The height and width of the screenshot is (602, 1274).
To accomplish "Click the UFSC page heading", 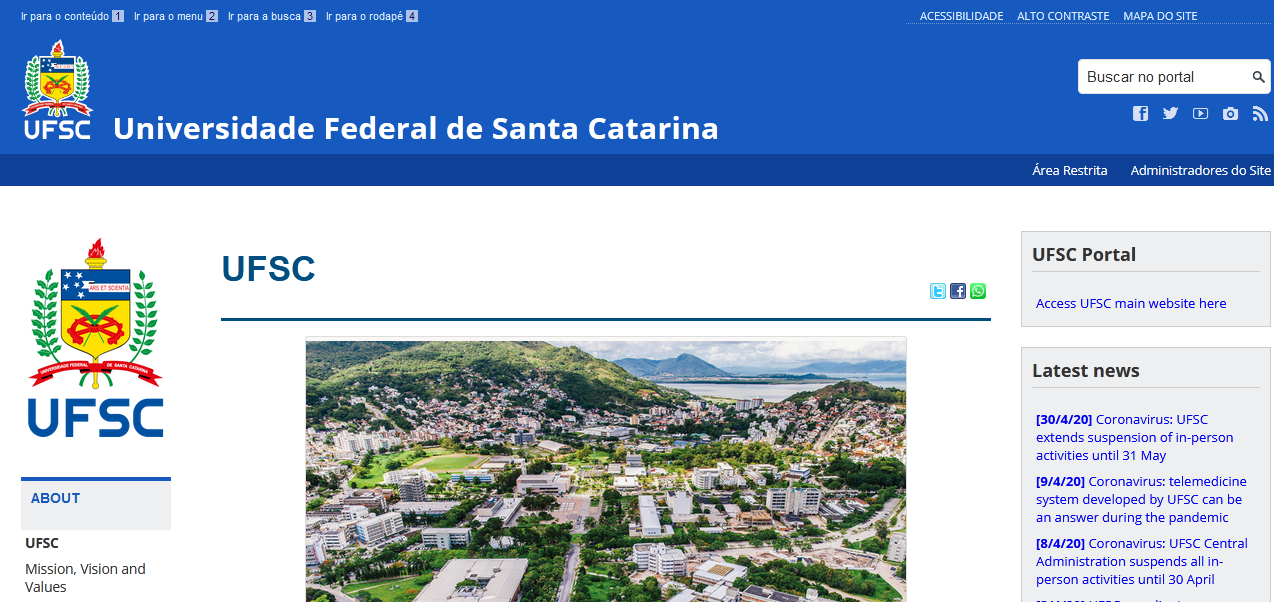I will (x=269, y=269).
